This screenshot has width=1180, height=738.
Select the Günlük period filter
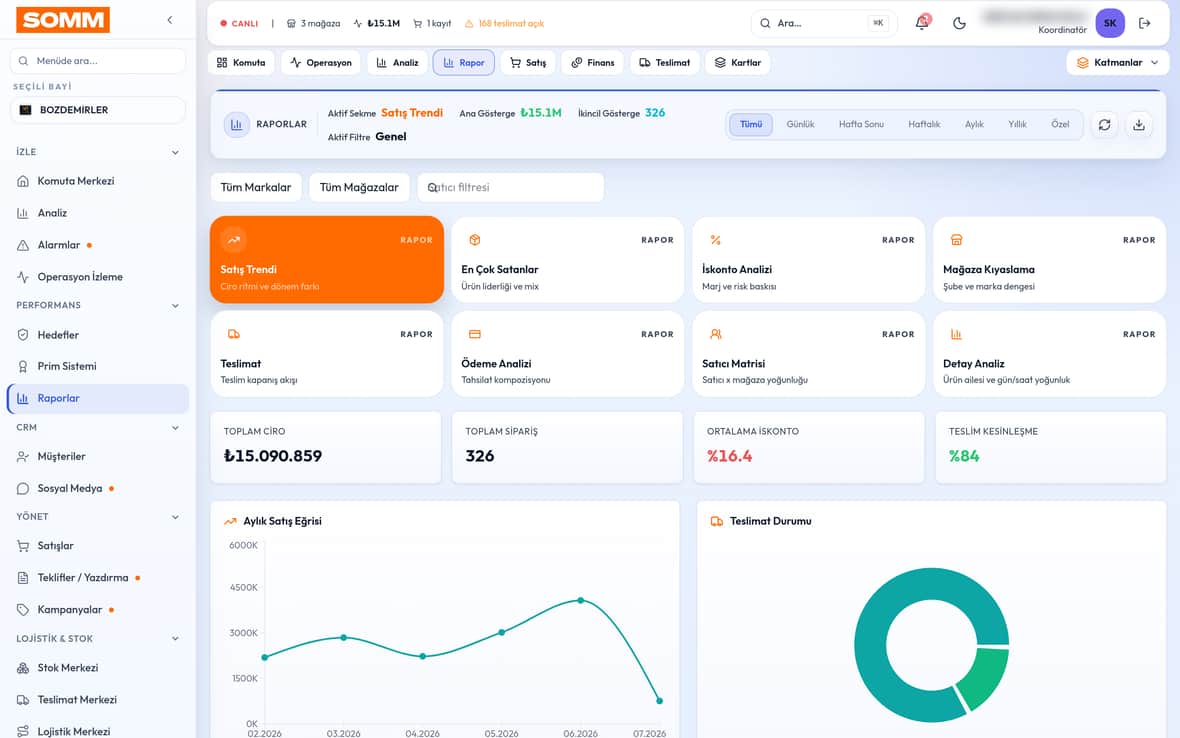coord(800,124)
